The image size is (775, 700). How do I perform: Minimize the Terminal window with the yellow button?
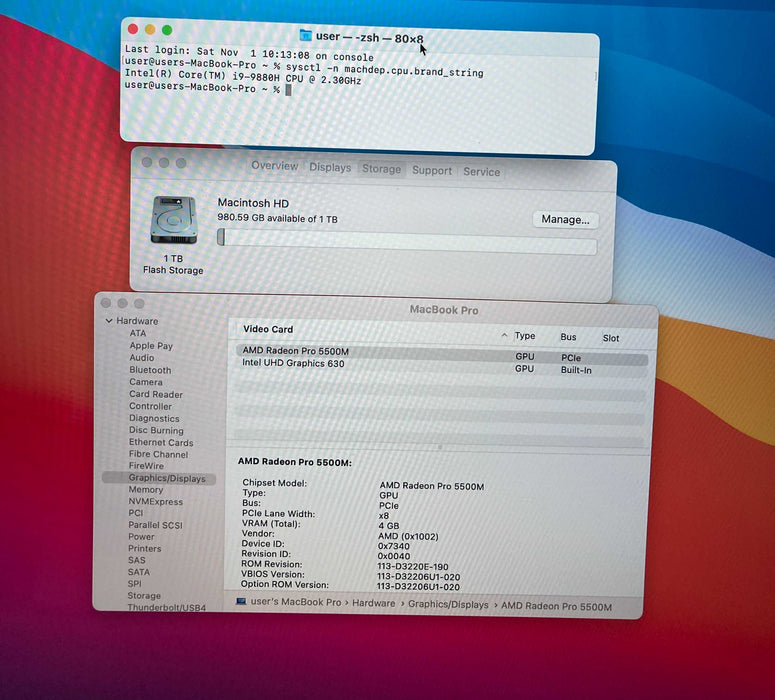coord(150,30)
